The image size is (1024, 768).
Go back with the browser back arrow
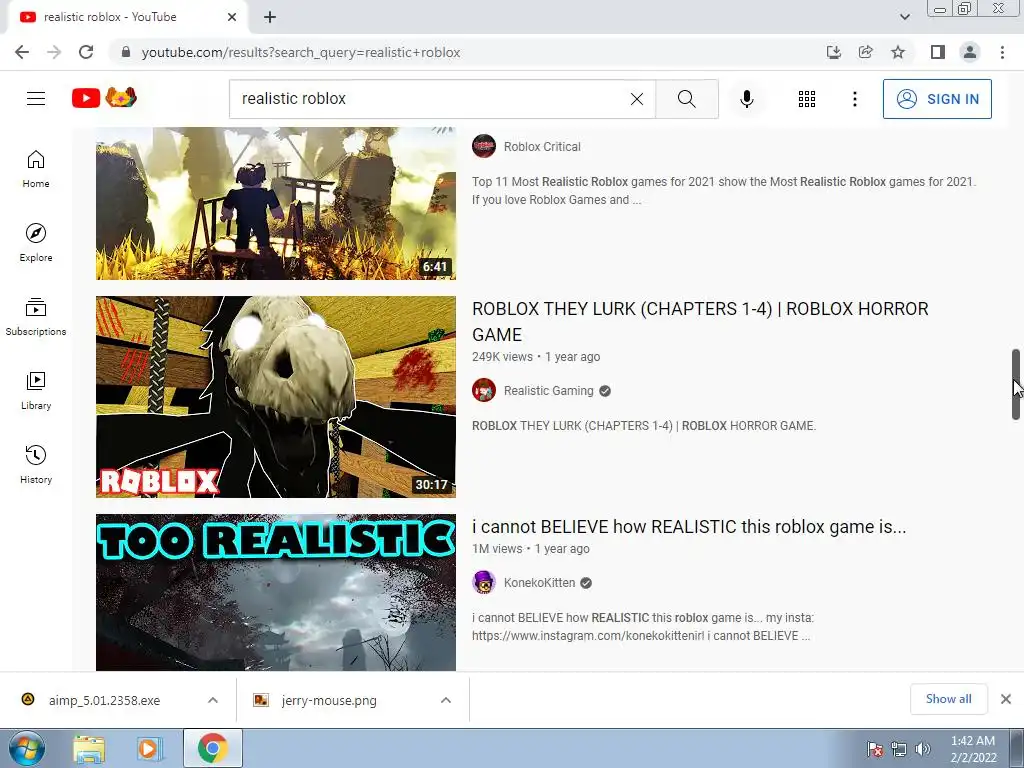(22, 52)
